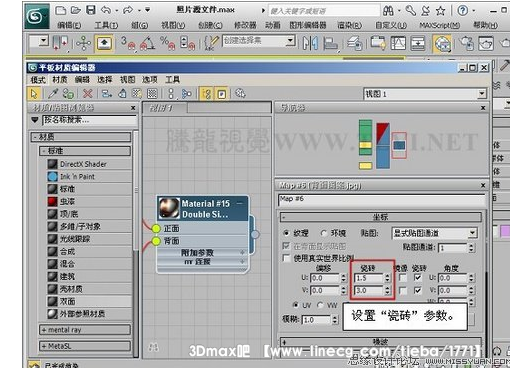Open the Schematic View icon

point(418,43)
